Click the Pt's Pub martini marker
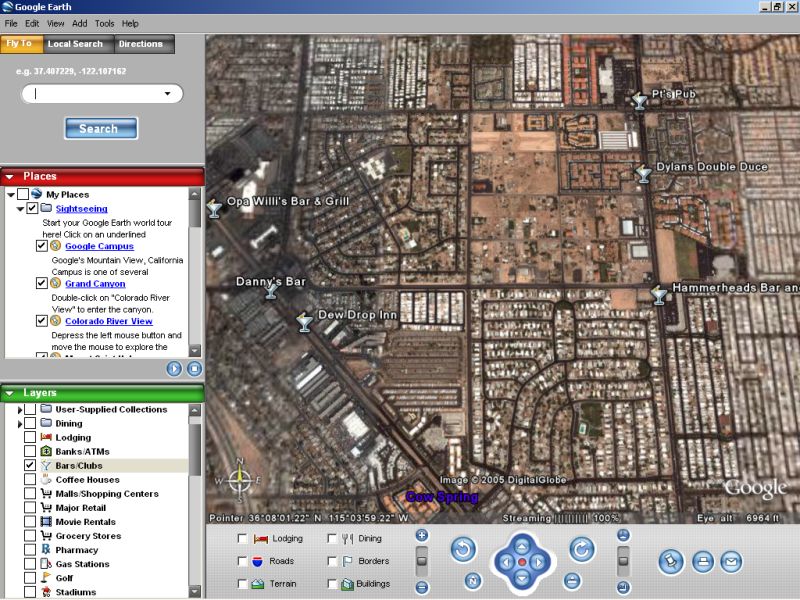Image resolution: width=800 pixels, height=600 pixels. tap(640, 101)
